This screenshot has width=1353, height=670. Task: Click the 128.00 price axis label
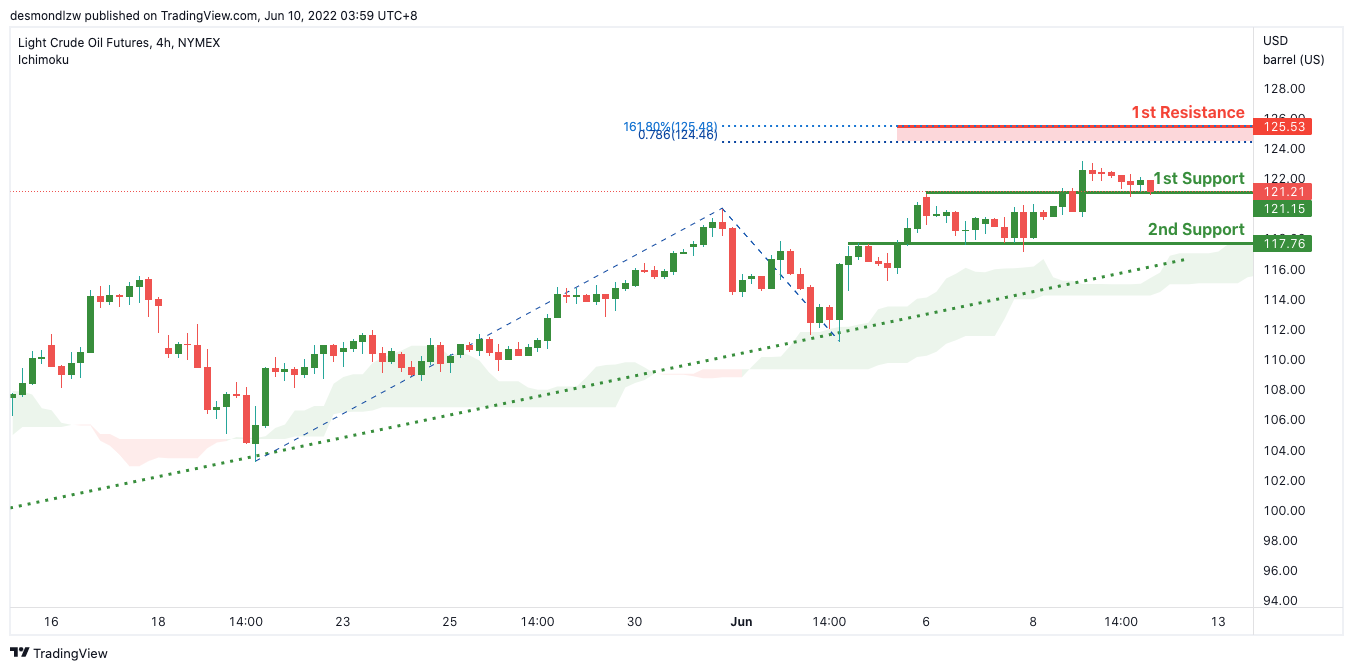1284,88
